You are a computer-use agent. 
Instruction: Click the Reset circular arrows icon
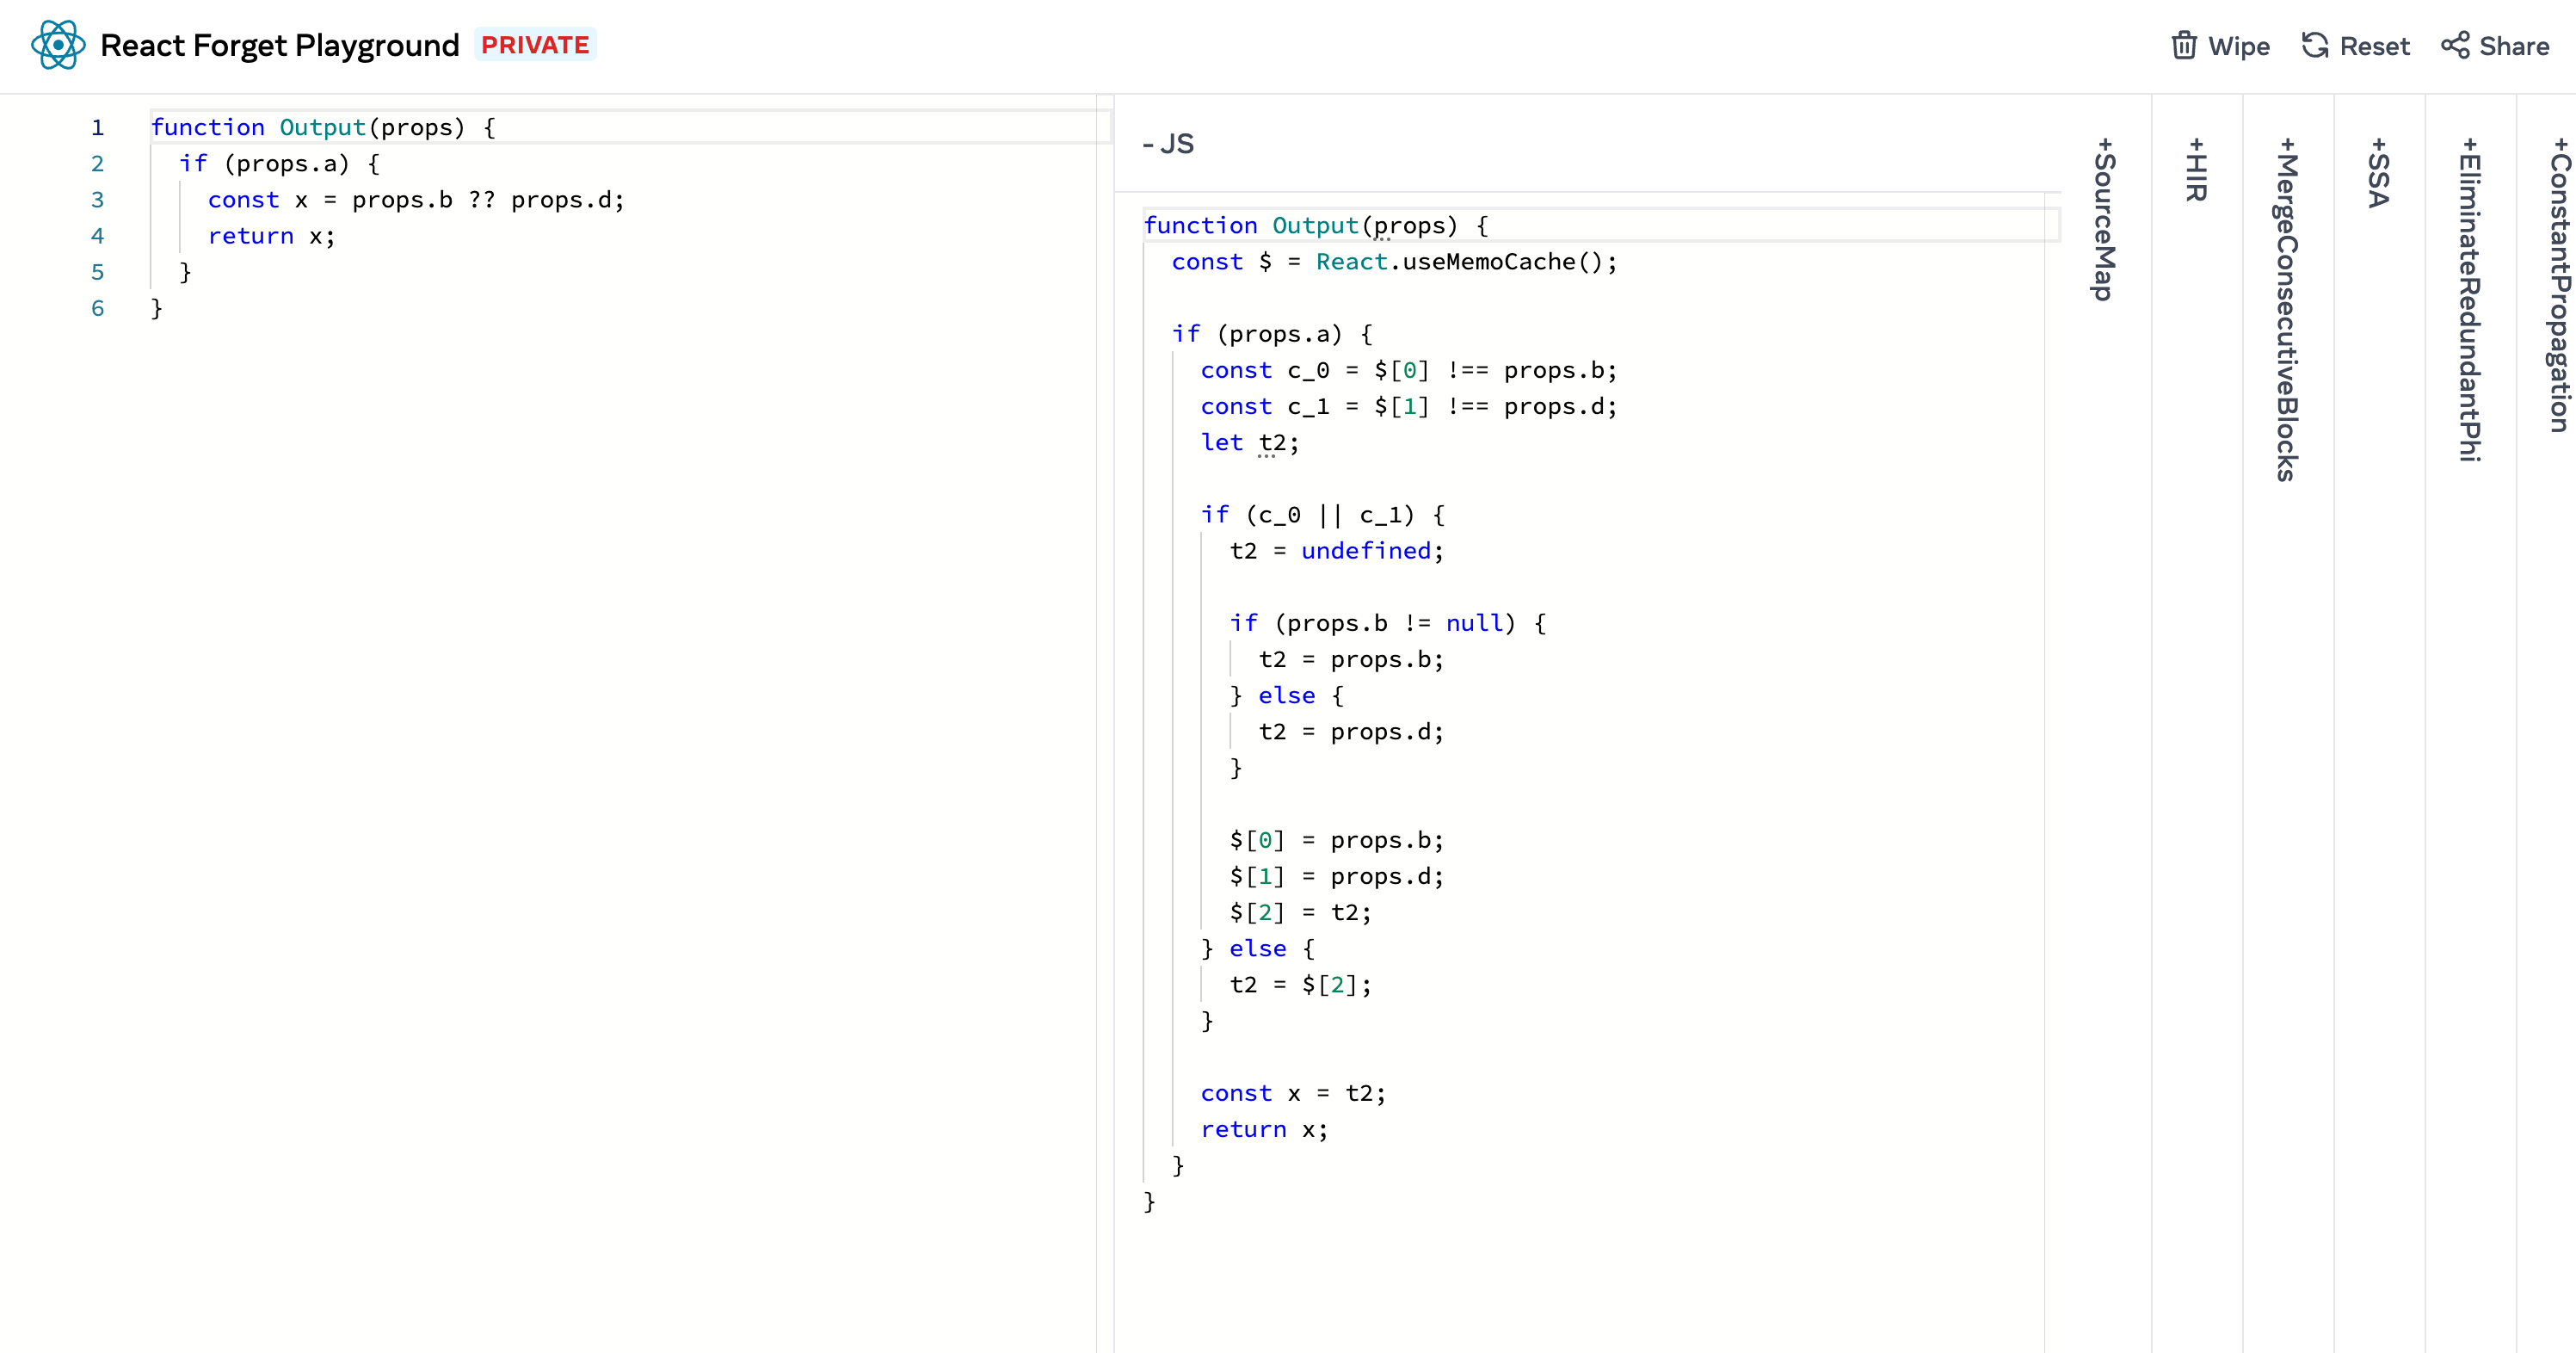tap(2315, 46)
